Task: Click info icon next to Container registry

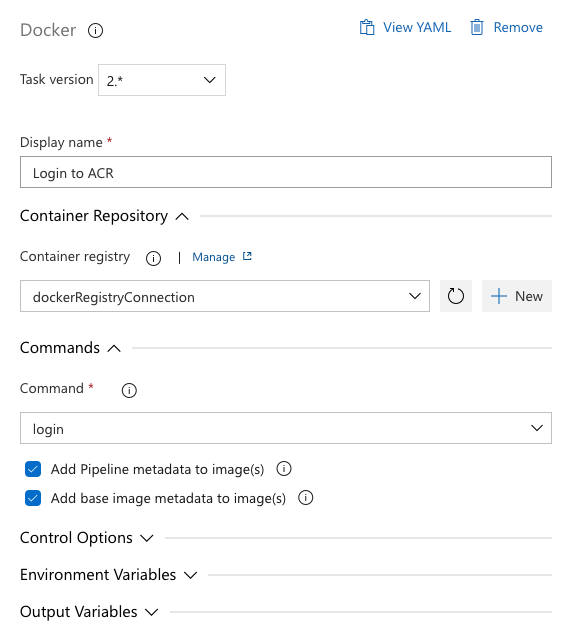Action: (x=153, y=258)
